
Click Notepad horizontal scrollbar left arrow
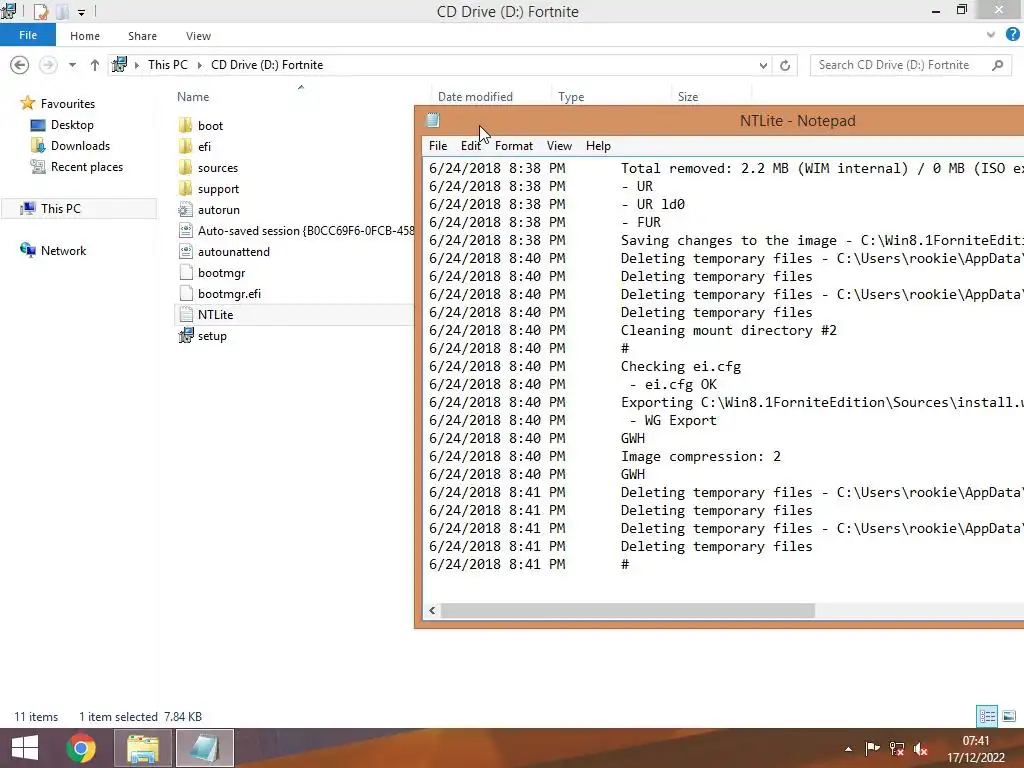[x=432, y=611]
